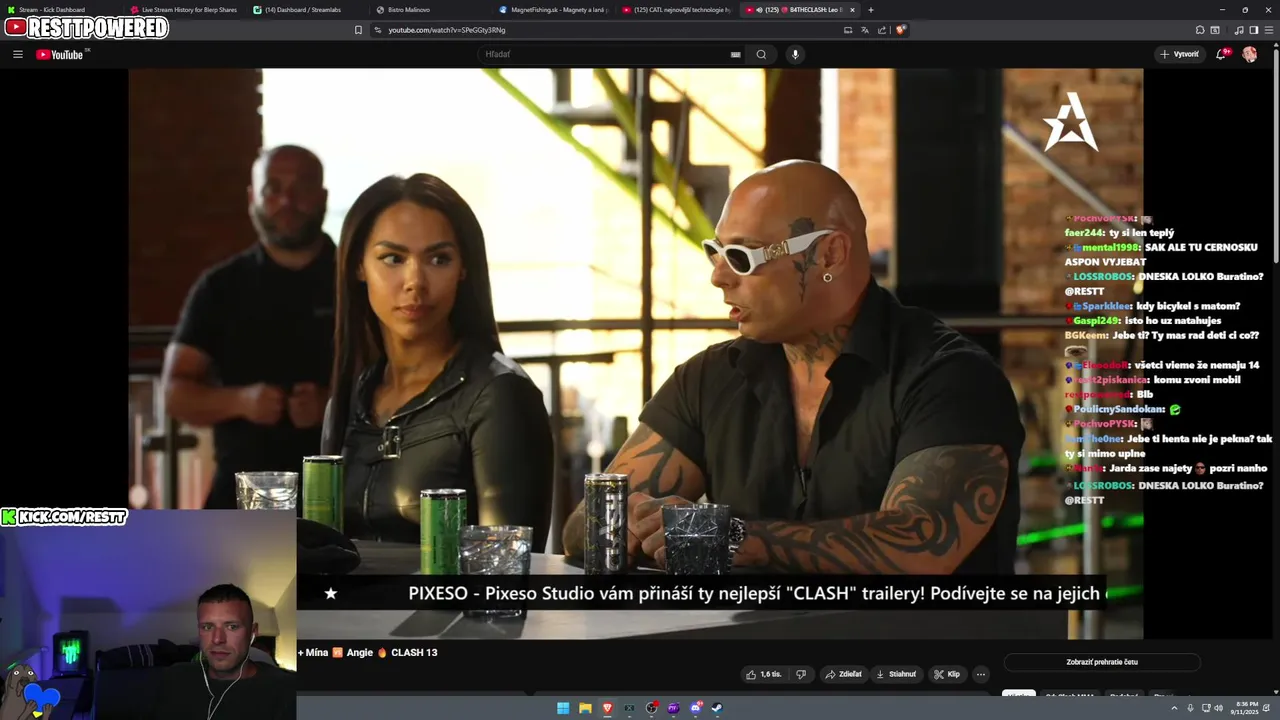Go to the YouTube home logo

pyautogui.click(x=61, y=54)
